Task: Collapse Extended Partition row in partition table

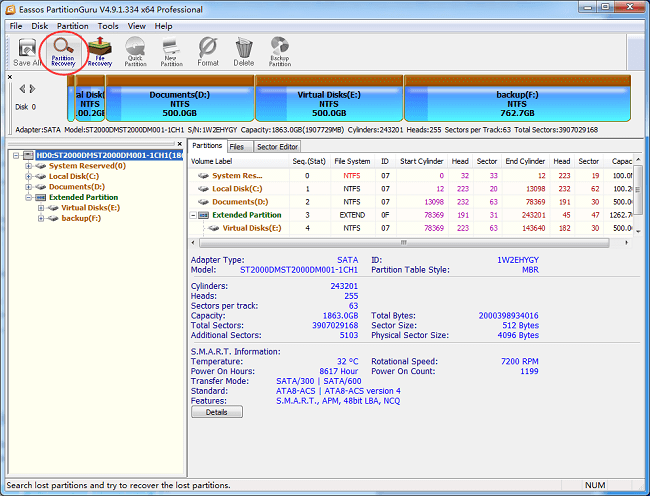Action: (194, 215)
